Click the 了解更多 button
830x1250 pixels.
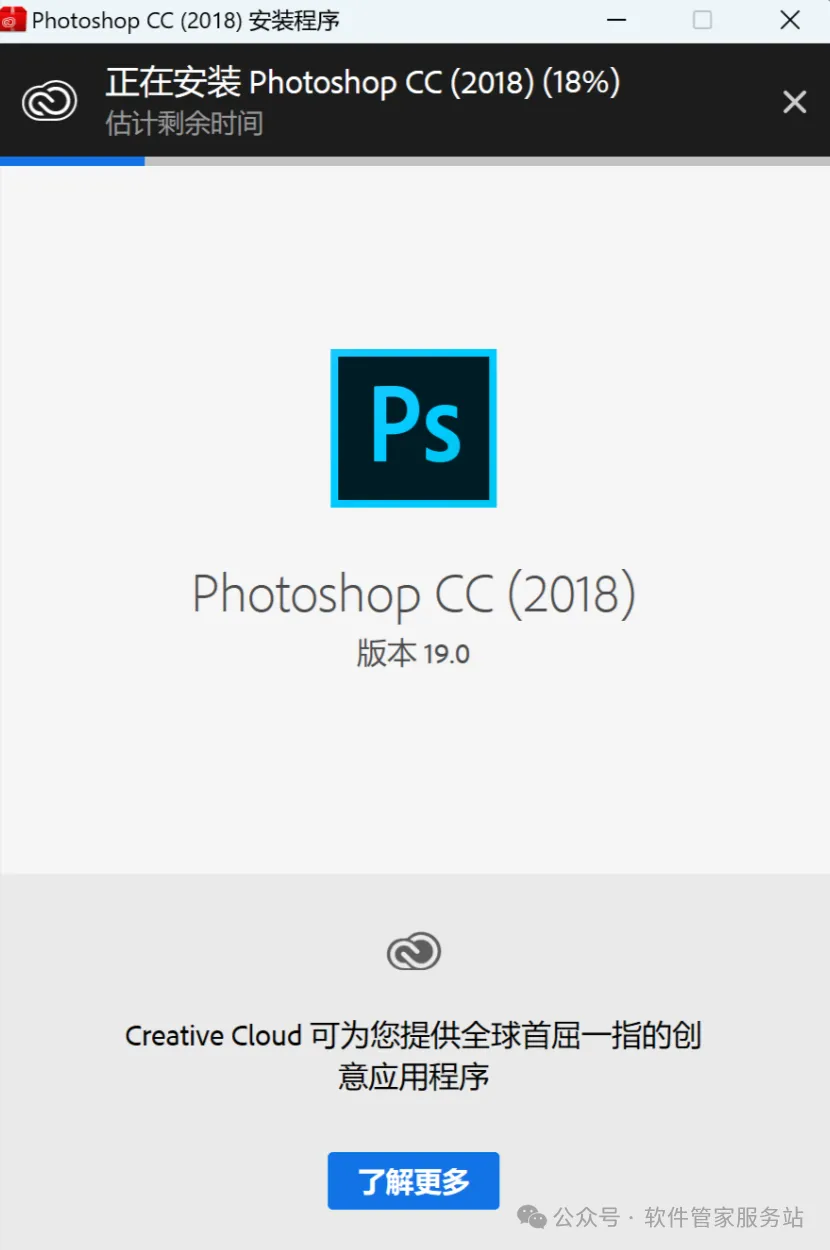(x=413, y=1181)
